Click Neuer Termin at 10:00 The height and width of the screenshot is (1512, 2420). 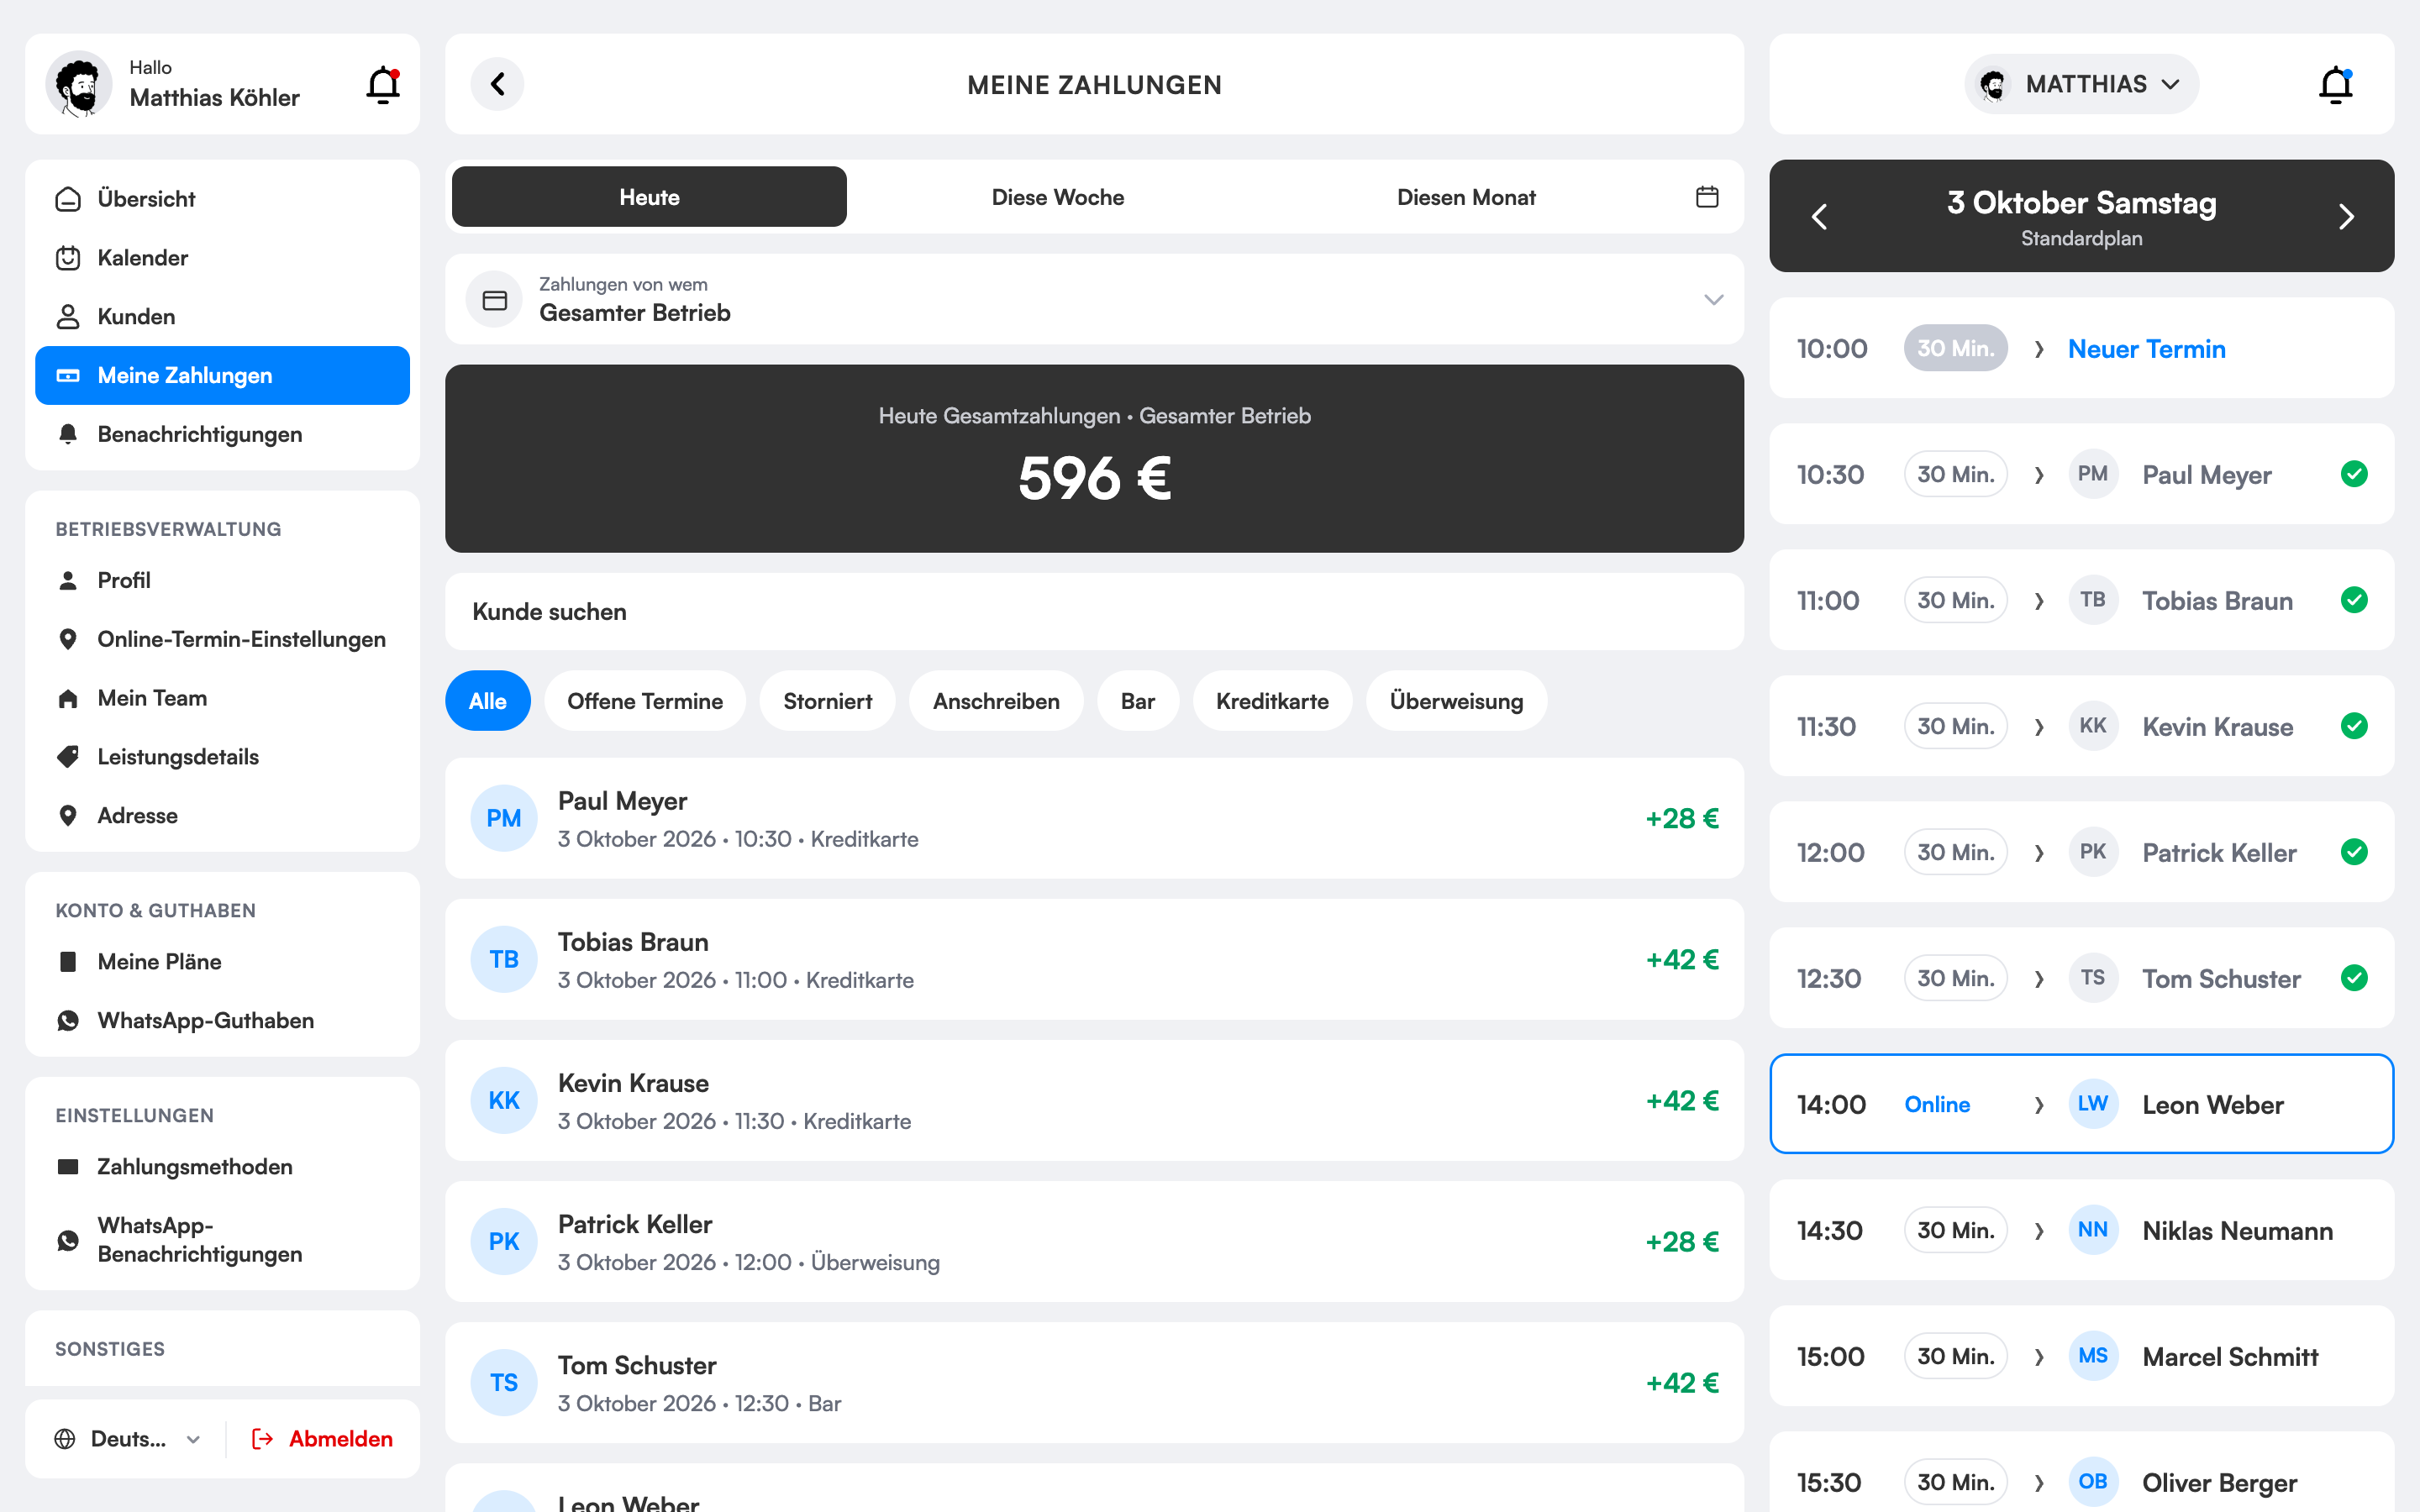(x=2146, y=349)
